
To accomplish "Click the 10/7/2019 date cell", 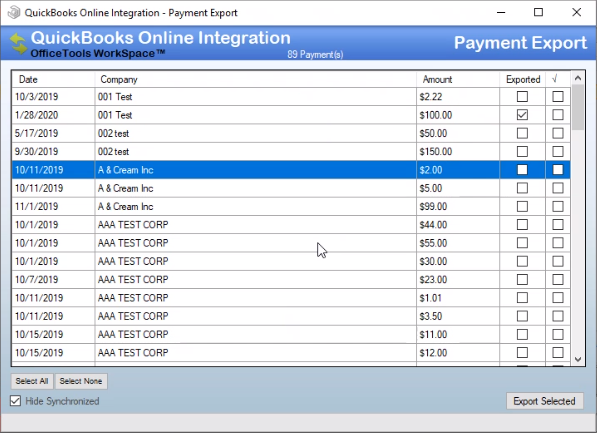I will coord(53,280).
